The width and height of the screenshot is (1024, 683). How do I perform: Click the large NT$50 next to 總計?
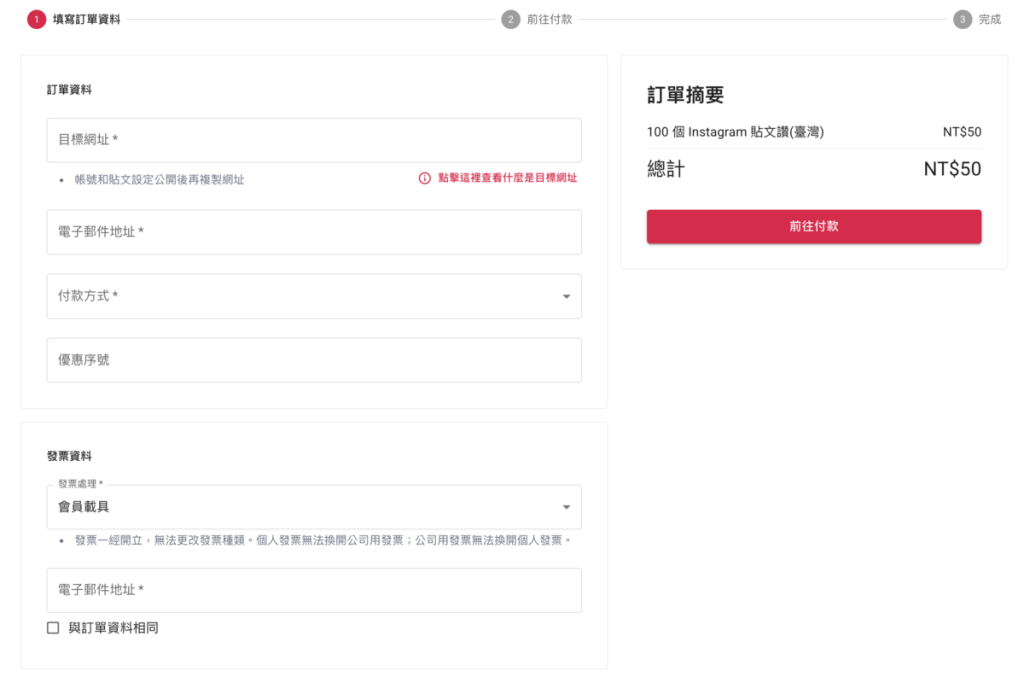[952, 169]
